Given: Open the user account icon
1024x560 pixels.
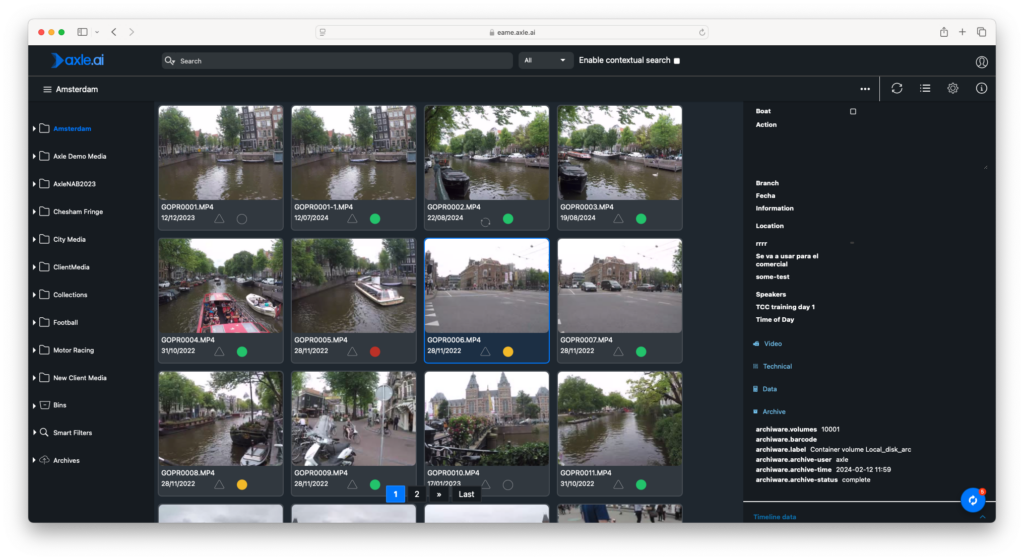Looking at the screenshot, I should pyautogui.click(x=981, y=61).
